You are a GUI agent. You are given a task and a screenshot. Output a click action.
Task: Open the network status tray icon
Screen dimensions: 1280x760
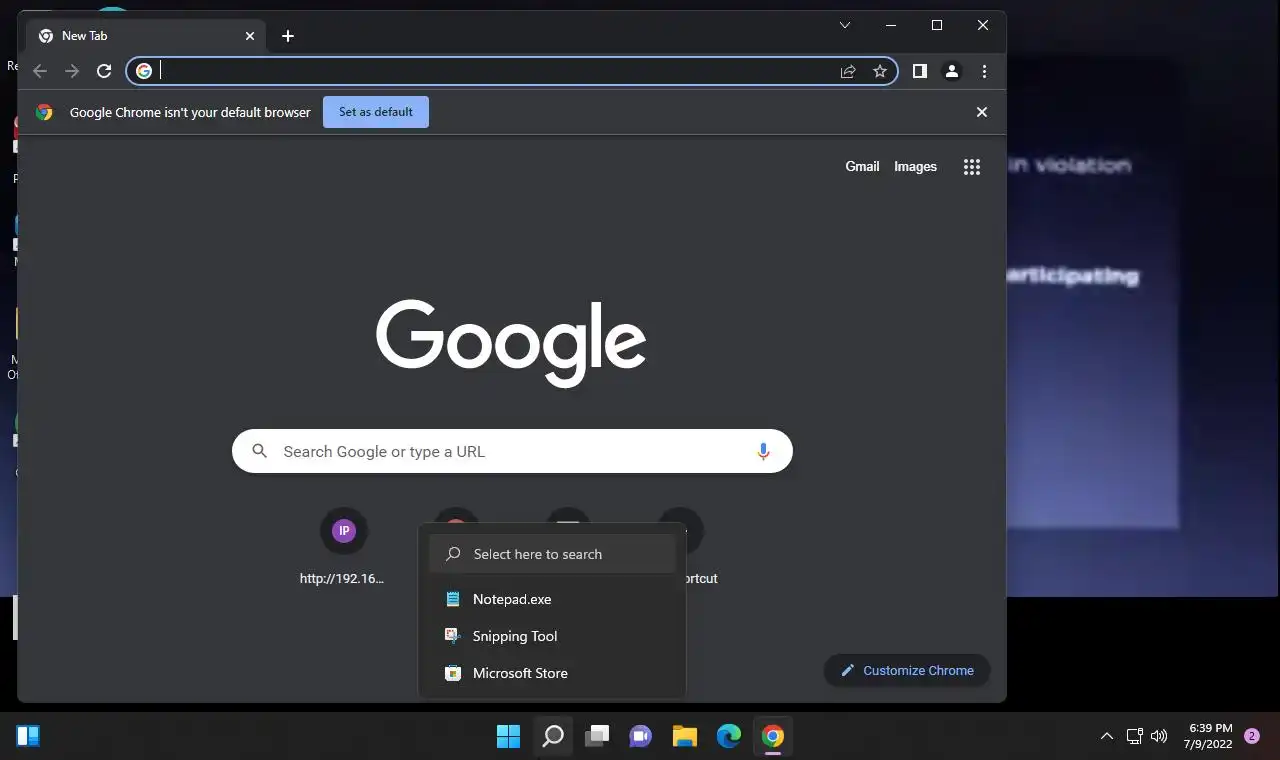[x=1135, y=736]
